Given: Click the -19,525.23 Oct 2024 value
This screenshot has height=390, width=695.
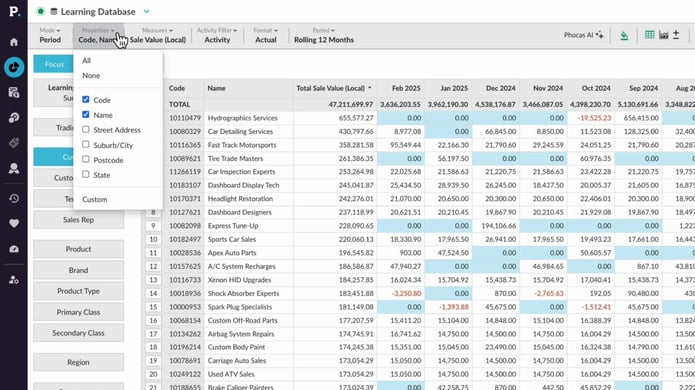Looking at the screenshot, I should click(x=594, y=118).
